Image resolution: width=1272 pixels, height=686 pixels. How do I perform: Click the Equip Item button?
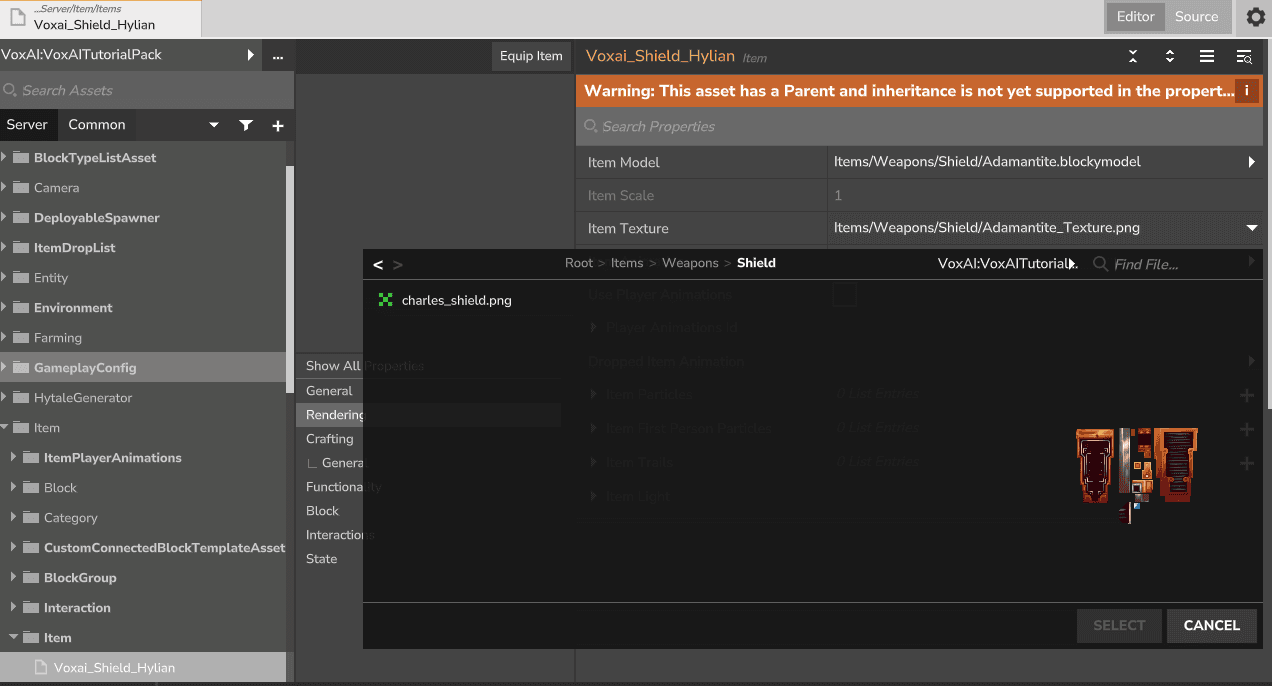530,56
